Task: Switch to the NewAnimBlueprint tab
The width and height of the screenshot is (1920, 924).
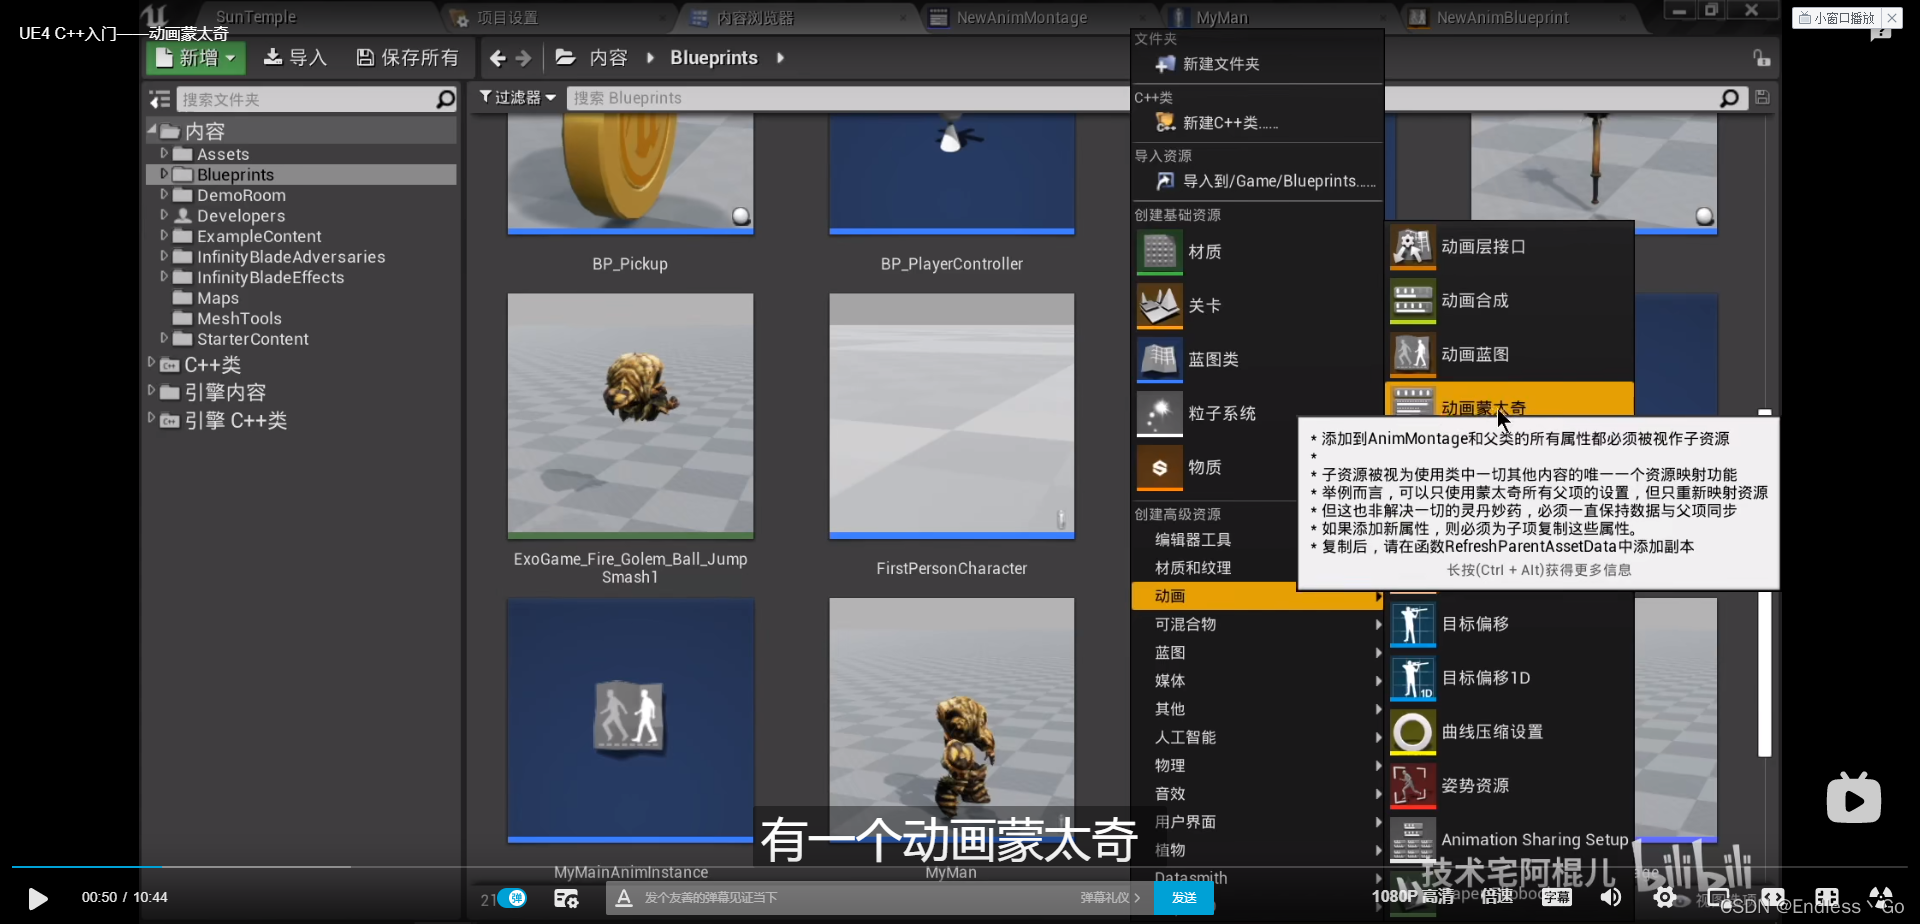Action: pyautogui.click(x=1502, y=17)
